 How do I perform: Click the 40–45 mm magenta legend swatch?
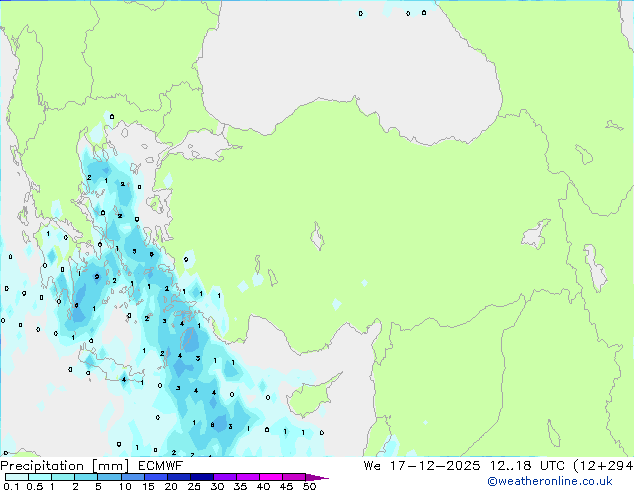(x=271, y=477)
